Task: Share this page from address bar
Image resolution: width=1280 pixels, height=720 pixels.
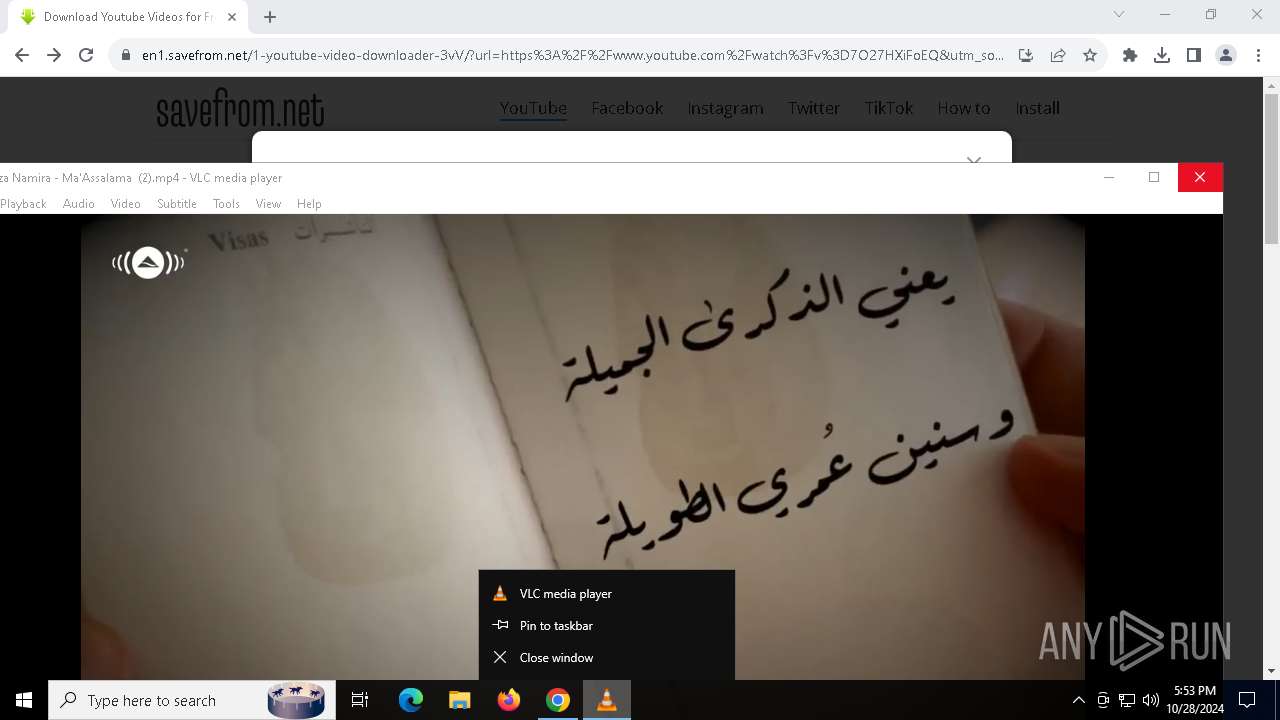Action: pos(1058,55)
